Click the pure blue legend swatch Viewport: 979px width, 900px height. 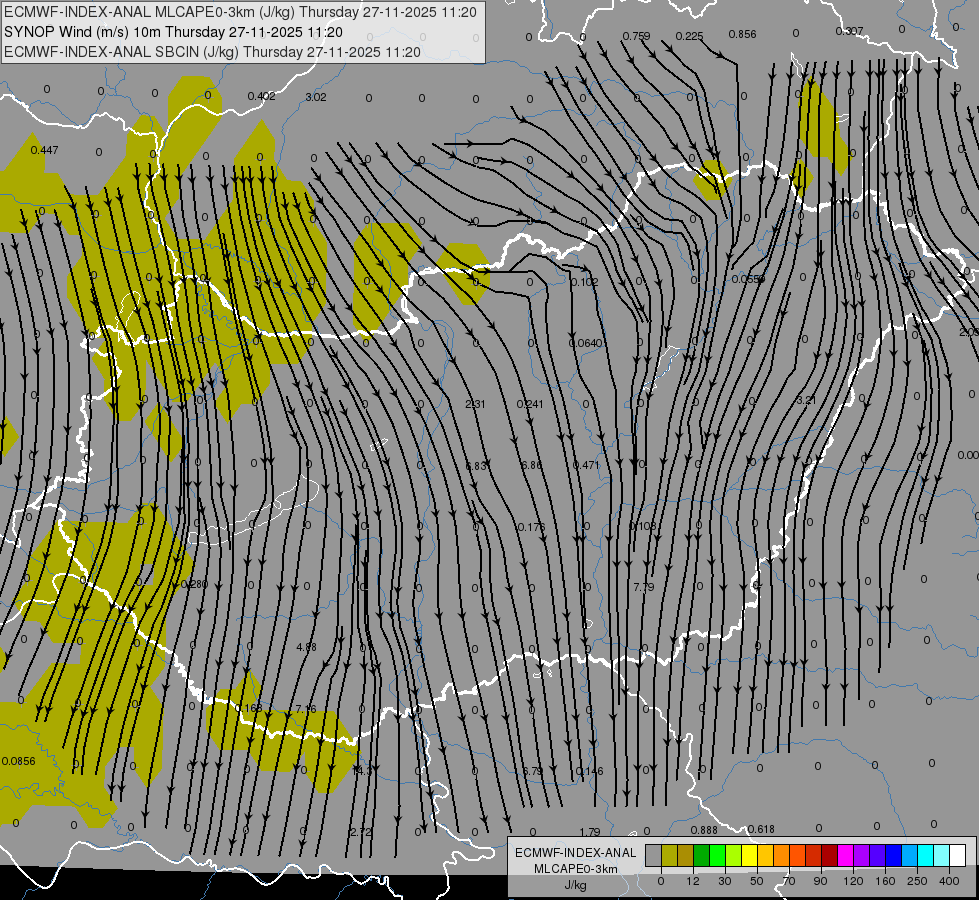click(894, 855)
